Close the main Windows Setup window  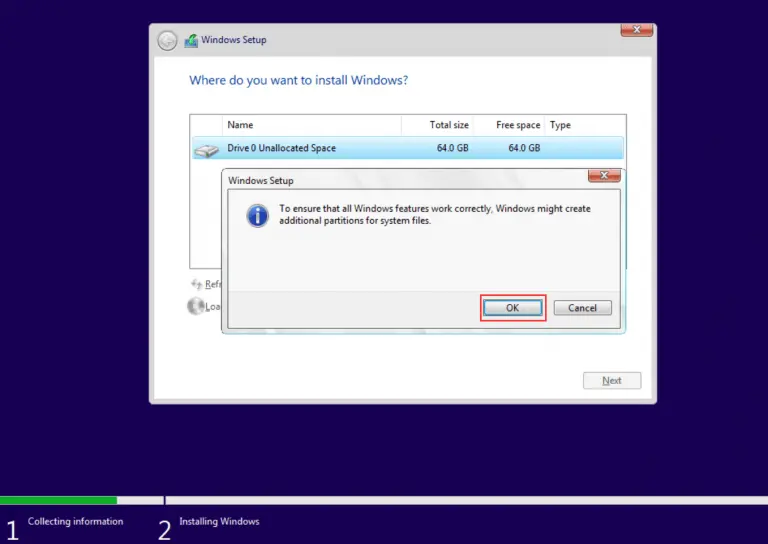click(637, 29)
